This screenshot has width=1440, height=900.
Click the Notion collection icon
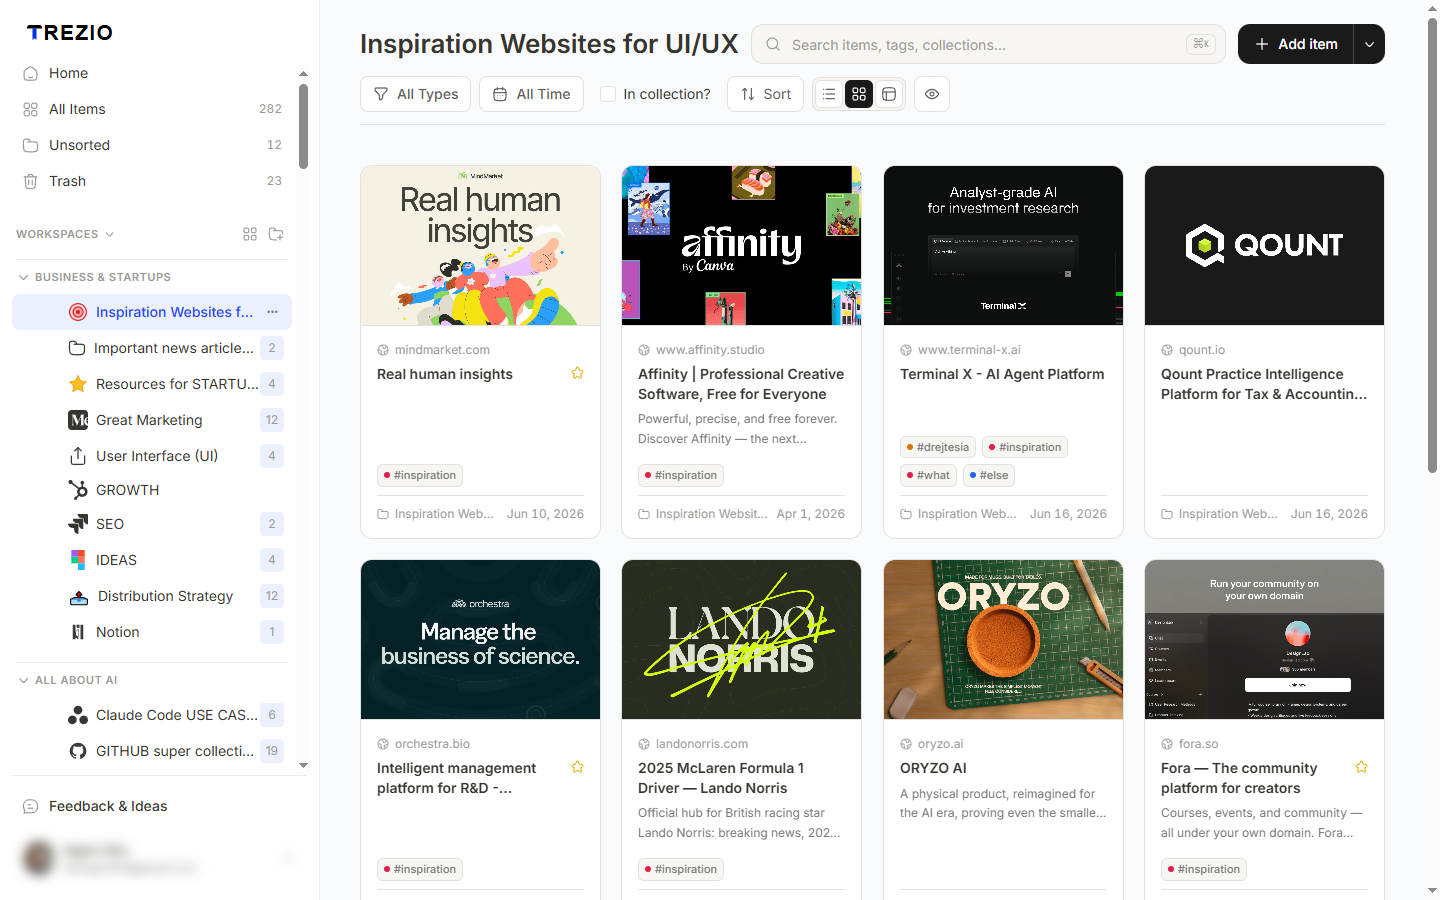(77, 632)
